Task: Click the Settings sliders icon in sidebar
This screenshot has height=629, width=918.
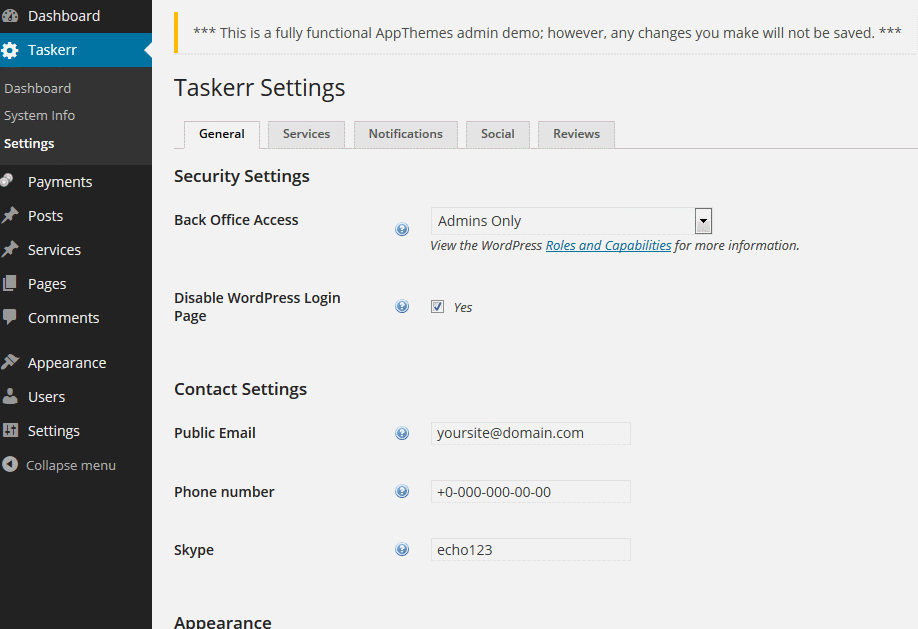Action: click(10, 430)
